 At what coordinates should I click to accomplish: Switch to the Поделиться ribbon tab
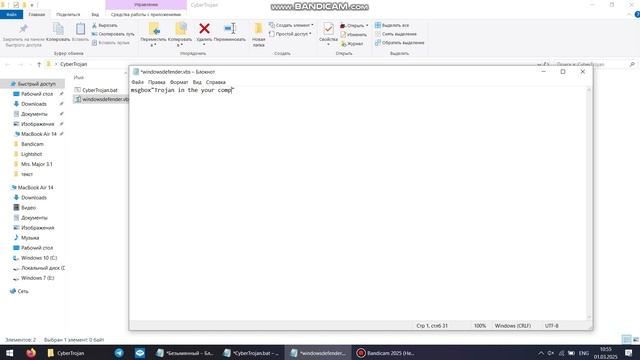[68, 14]
